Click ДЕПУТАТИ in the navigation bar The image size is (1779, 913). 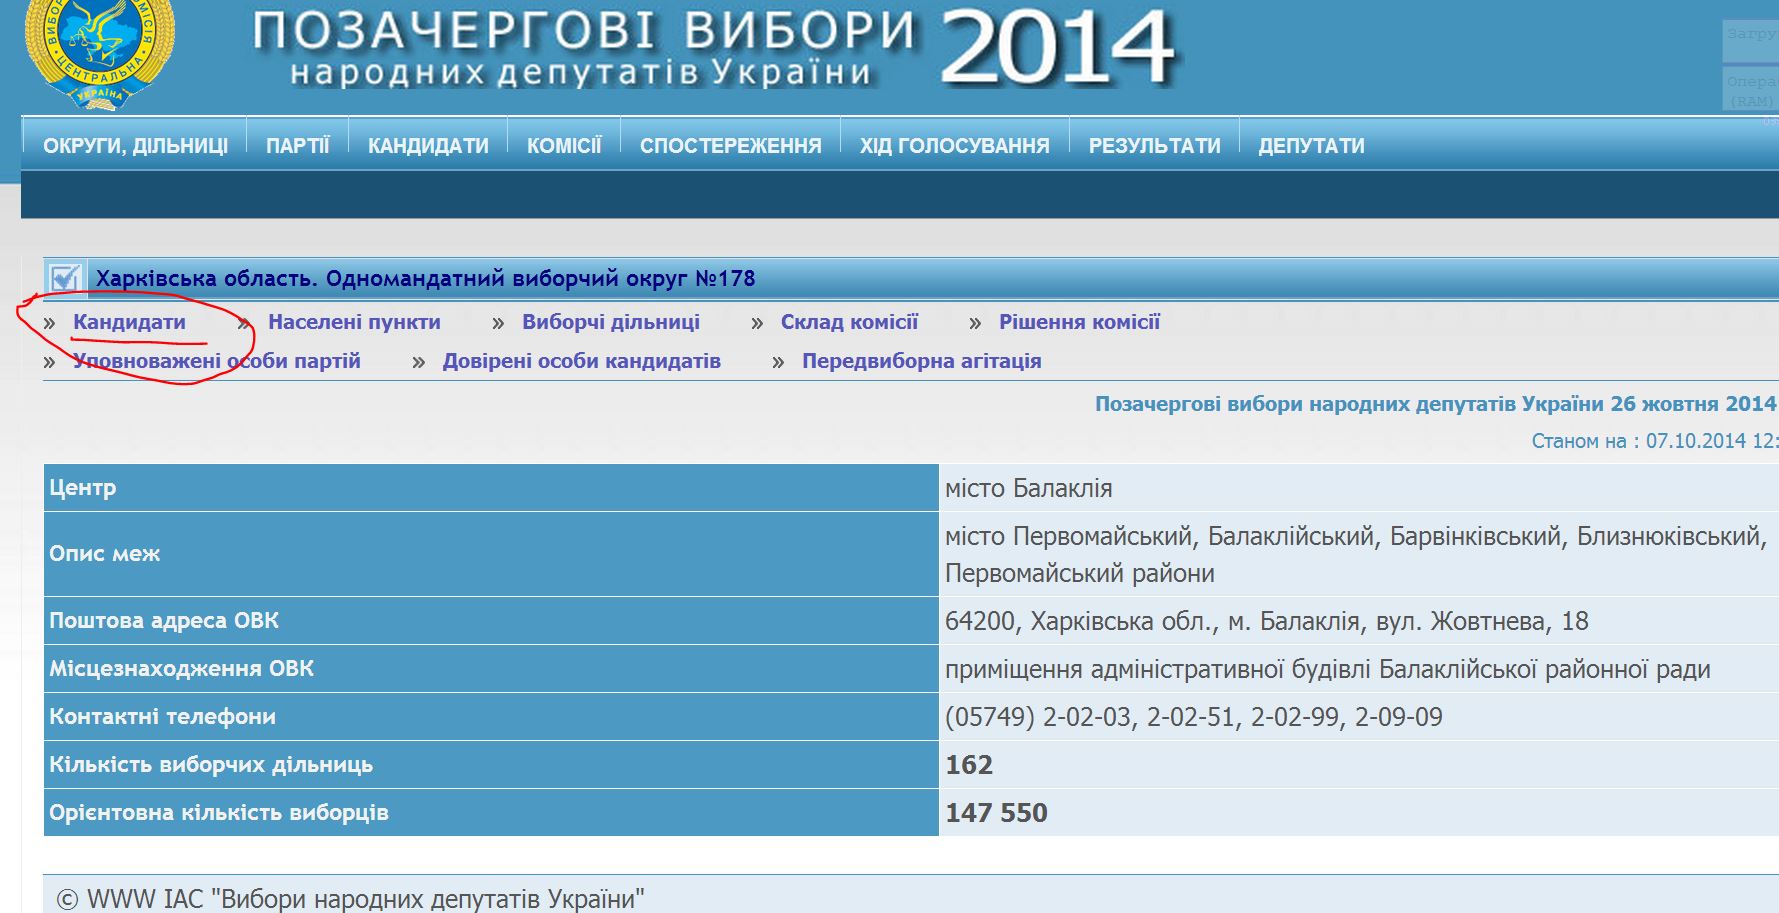[1311, 146]
